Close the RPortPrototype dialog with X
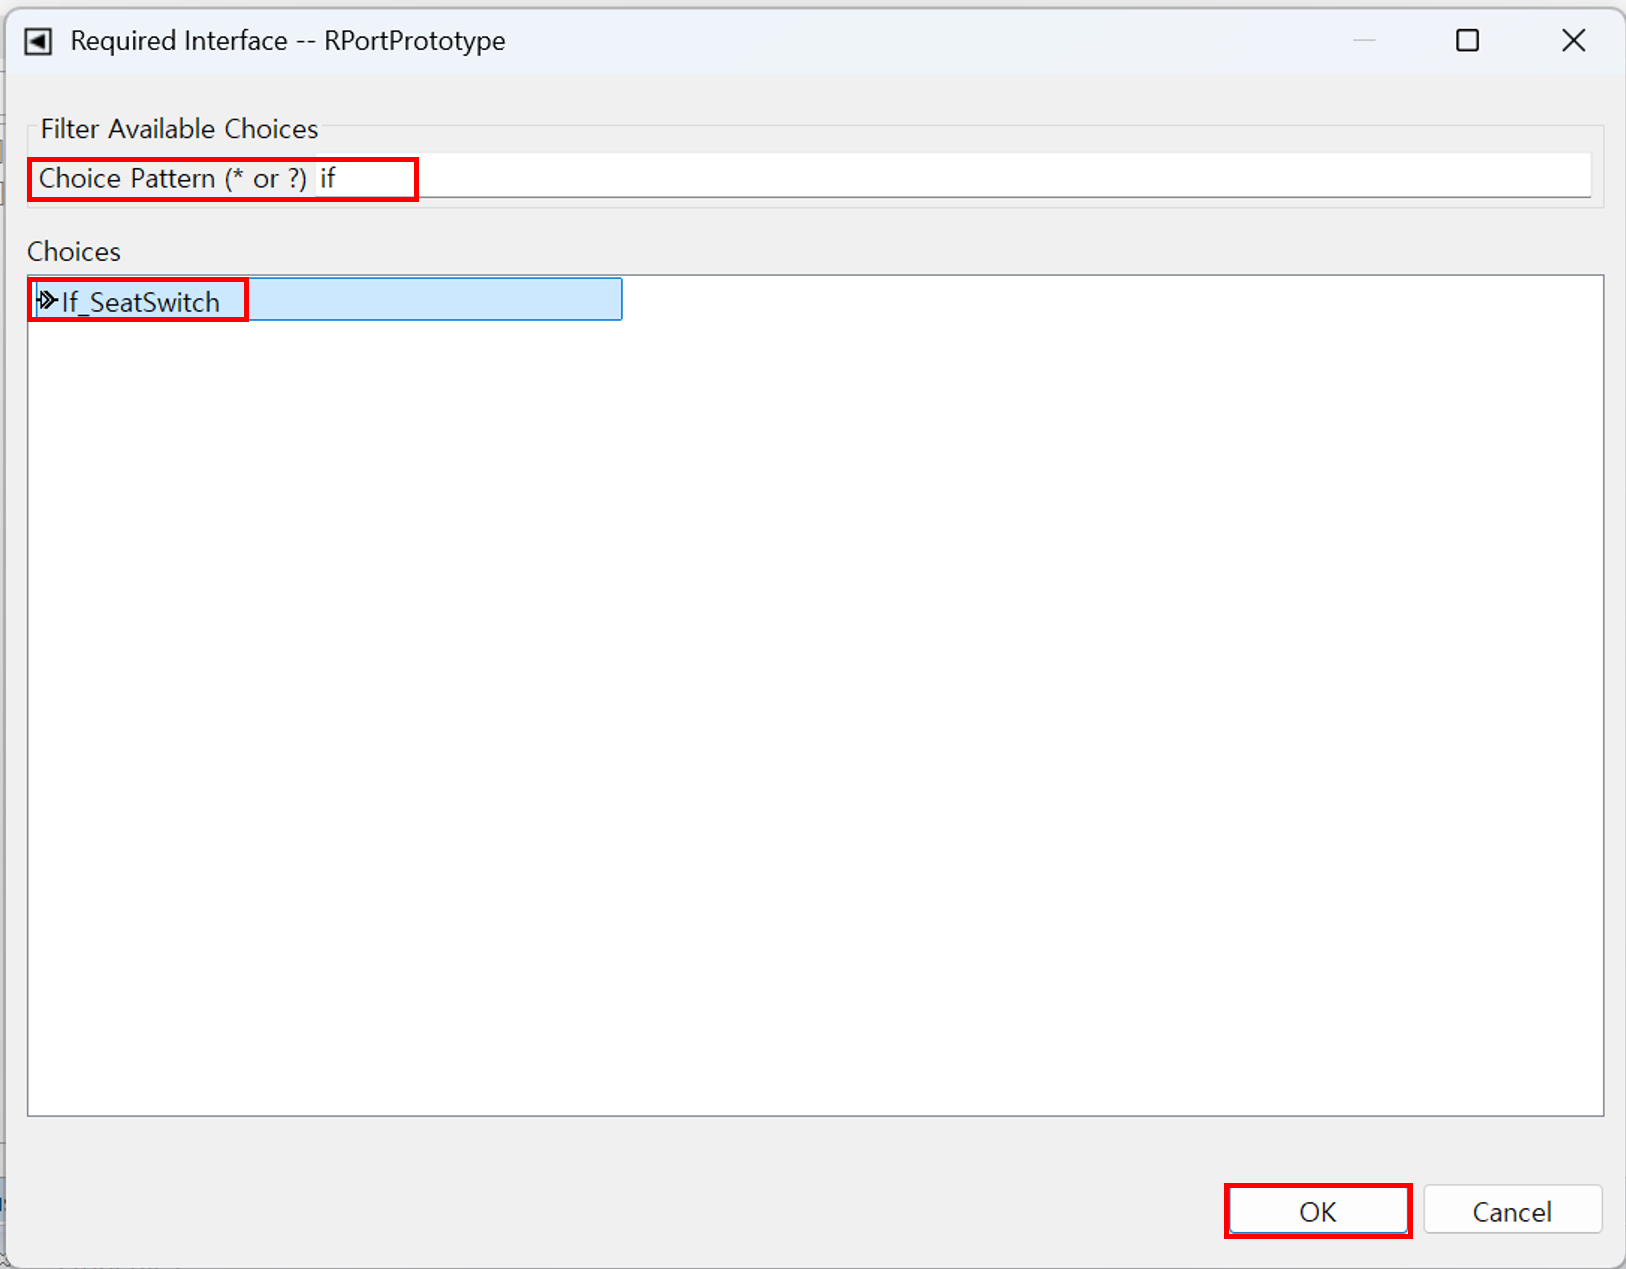The height and width of the screenshot is (1269, 1626). [1573, 41]
